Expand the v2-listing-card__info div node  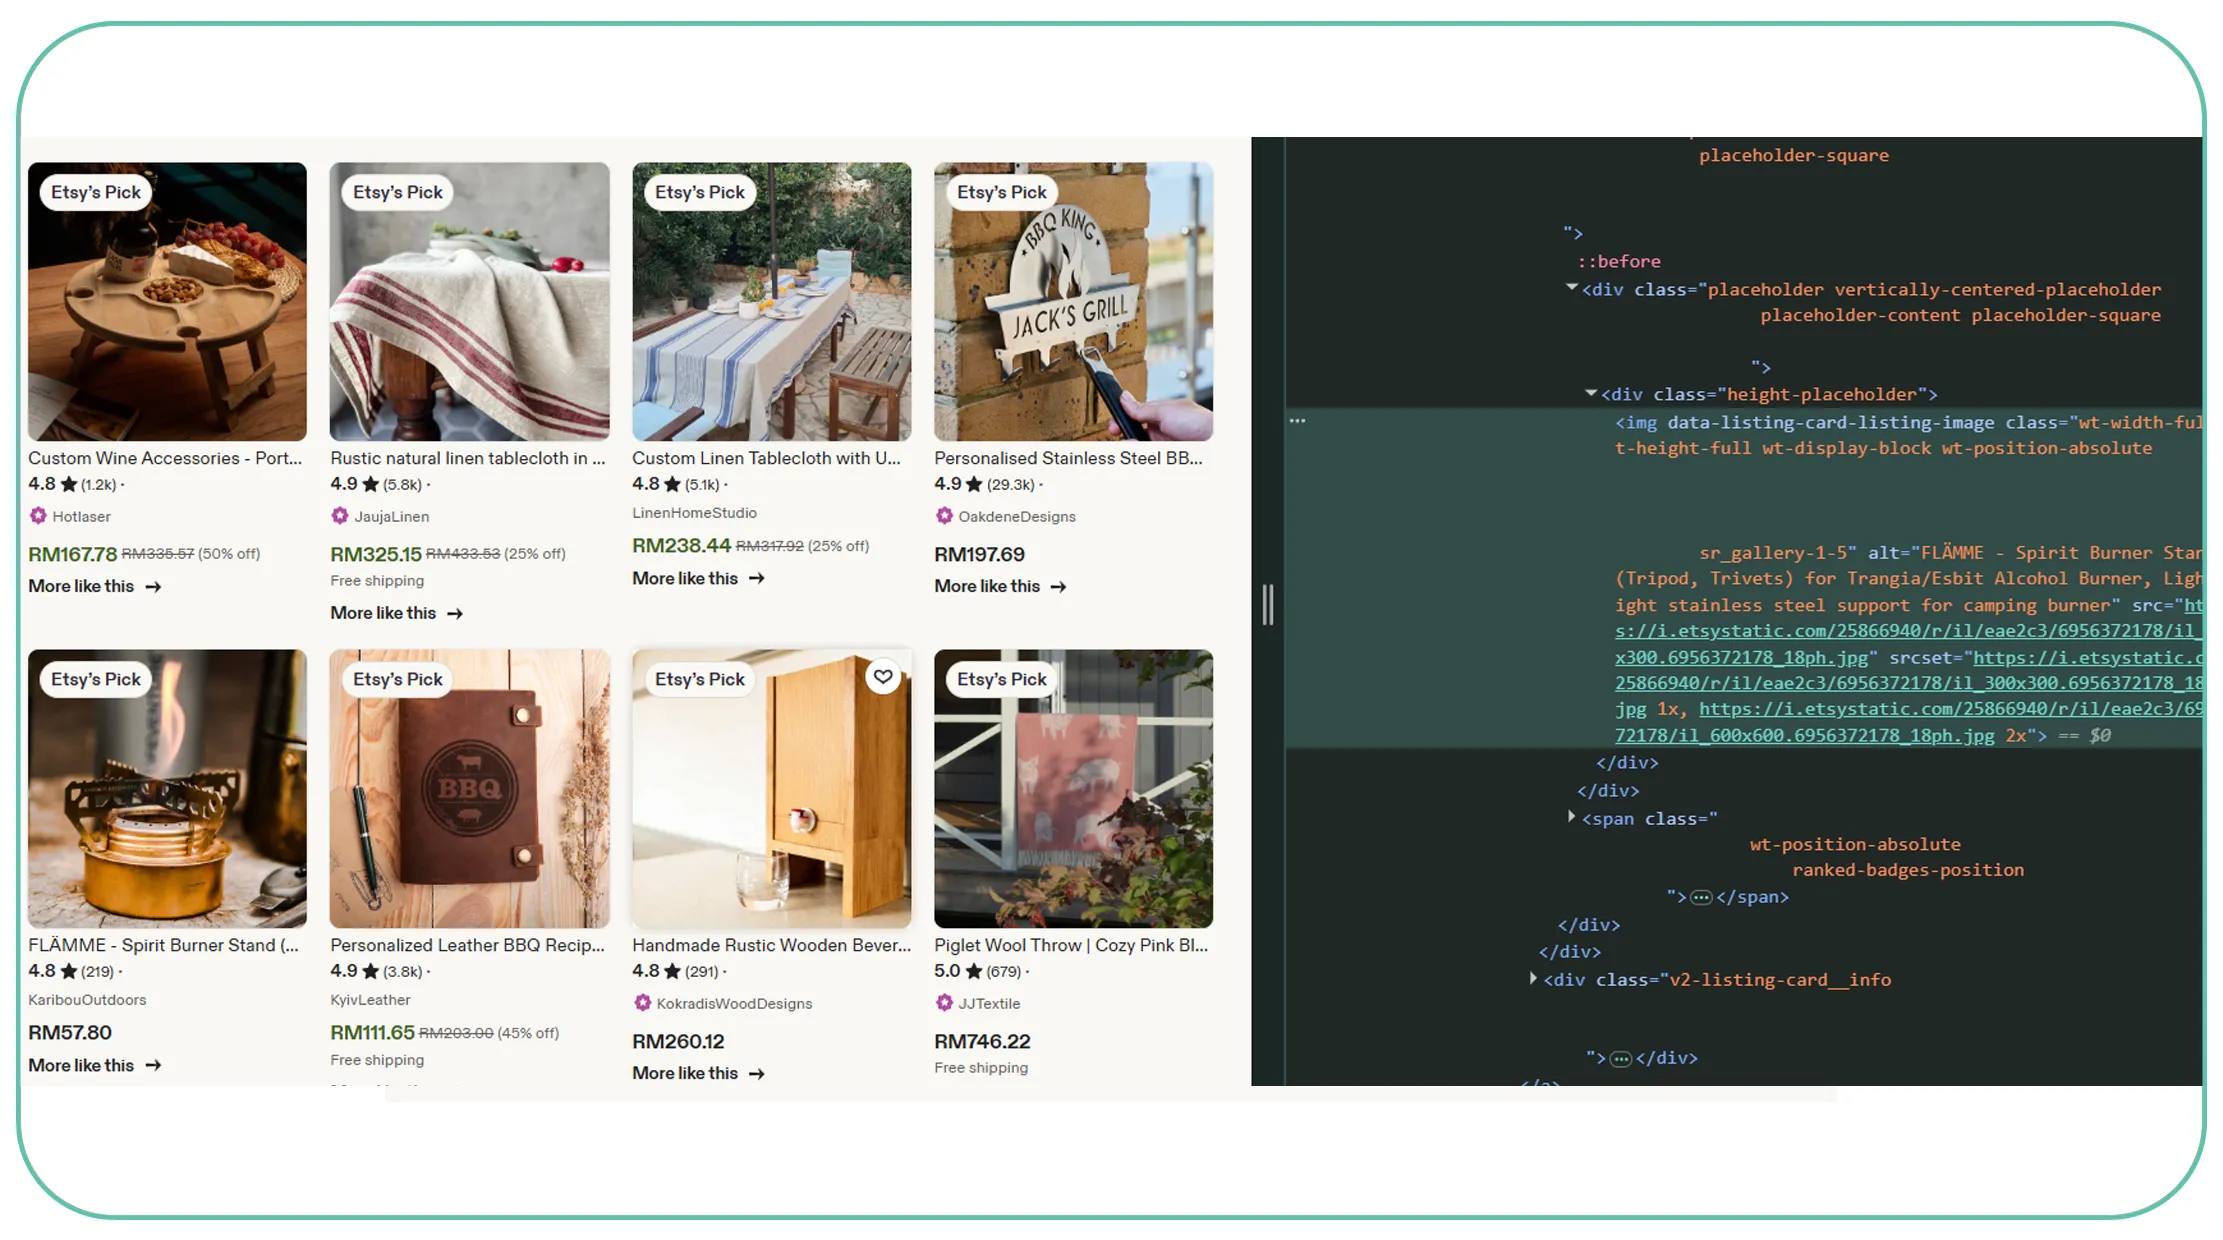coord(1533,978)
